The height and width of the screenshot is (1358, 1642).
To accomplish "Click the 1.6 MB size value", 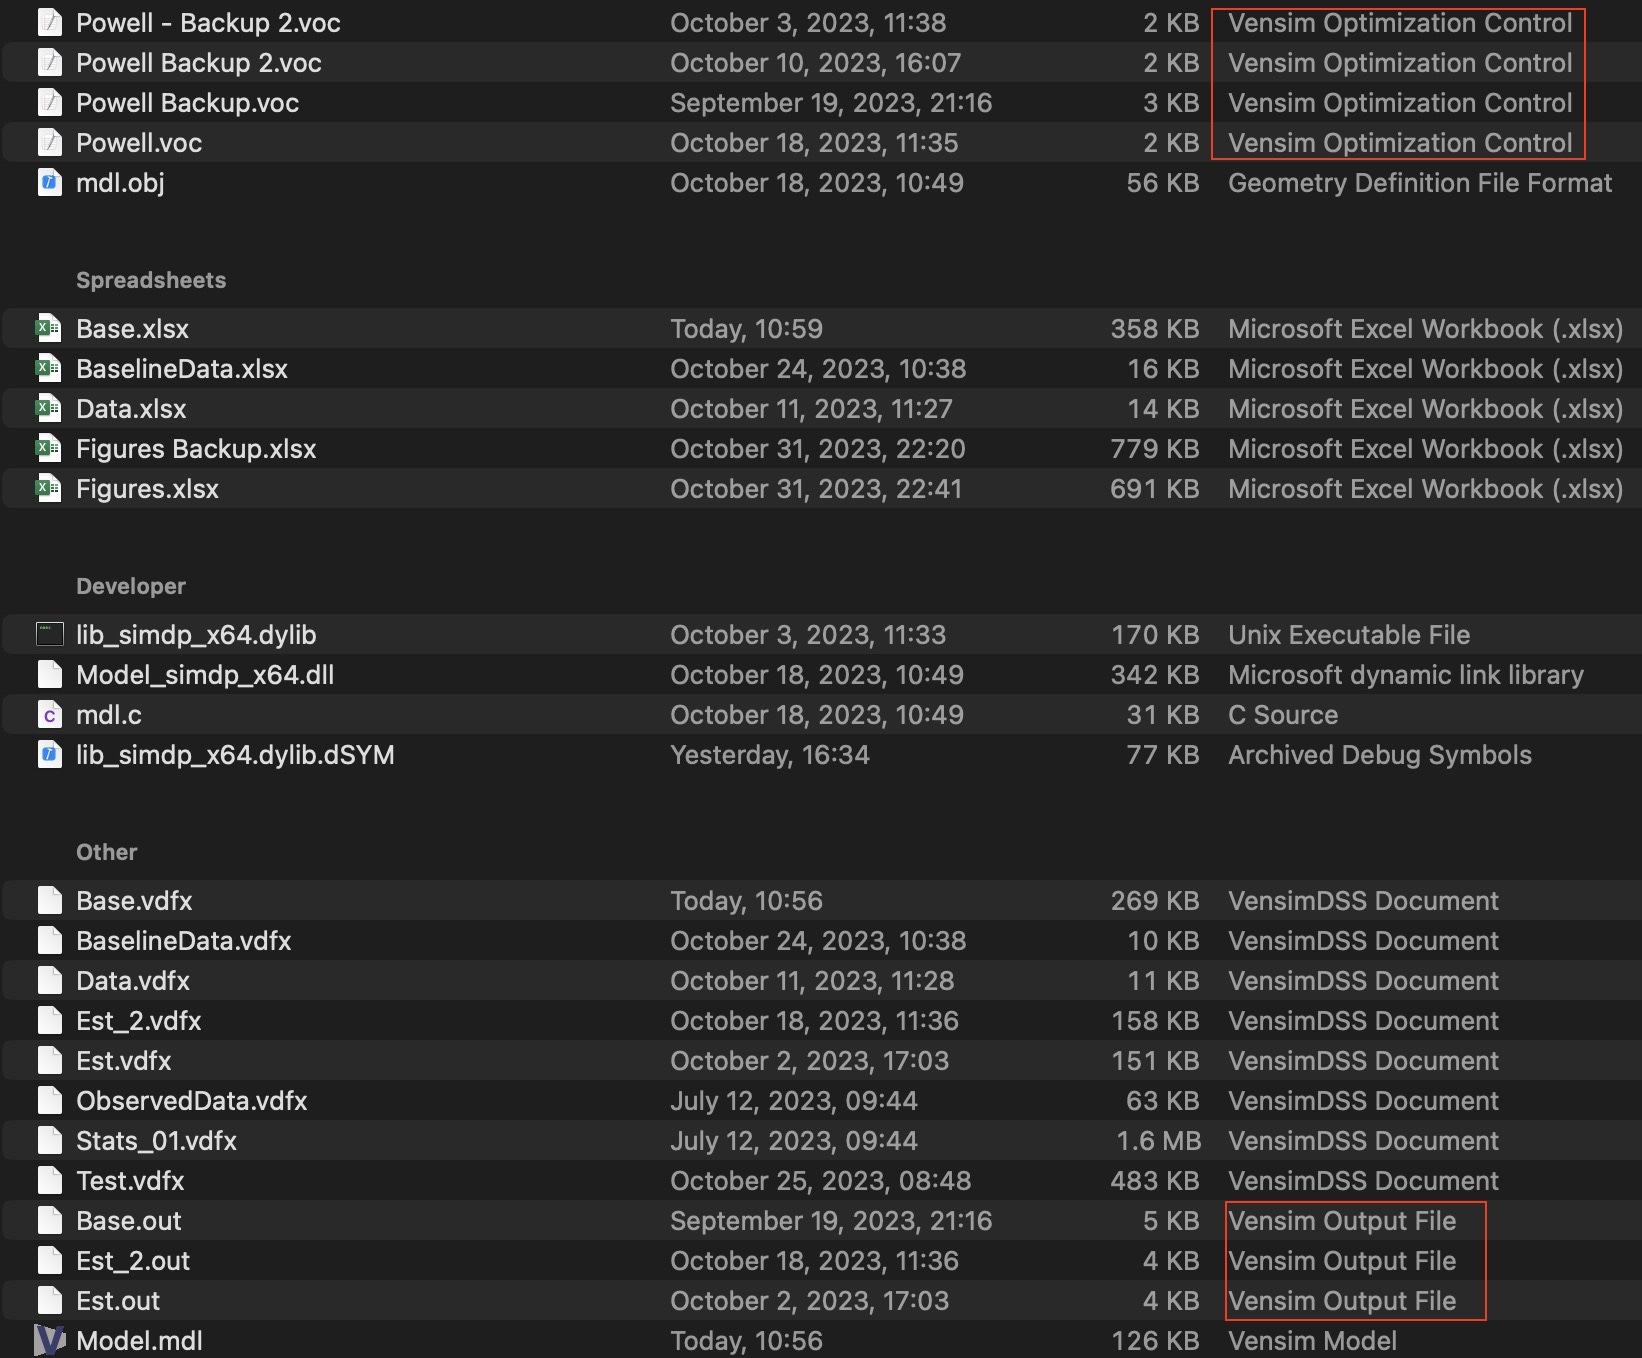I will point(1158,1141).
